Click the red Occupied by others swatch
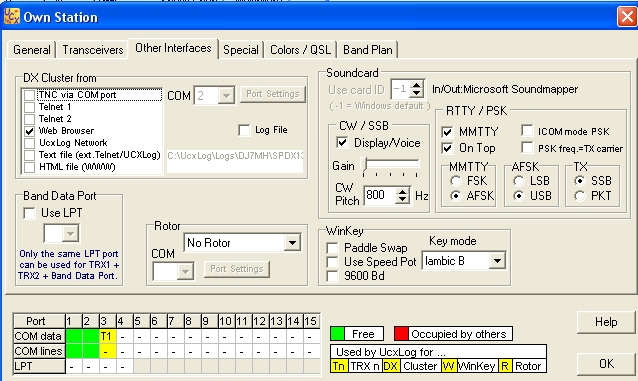This screenshot has height=381, width=638. 401,334
